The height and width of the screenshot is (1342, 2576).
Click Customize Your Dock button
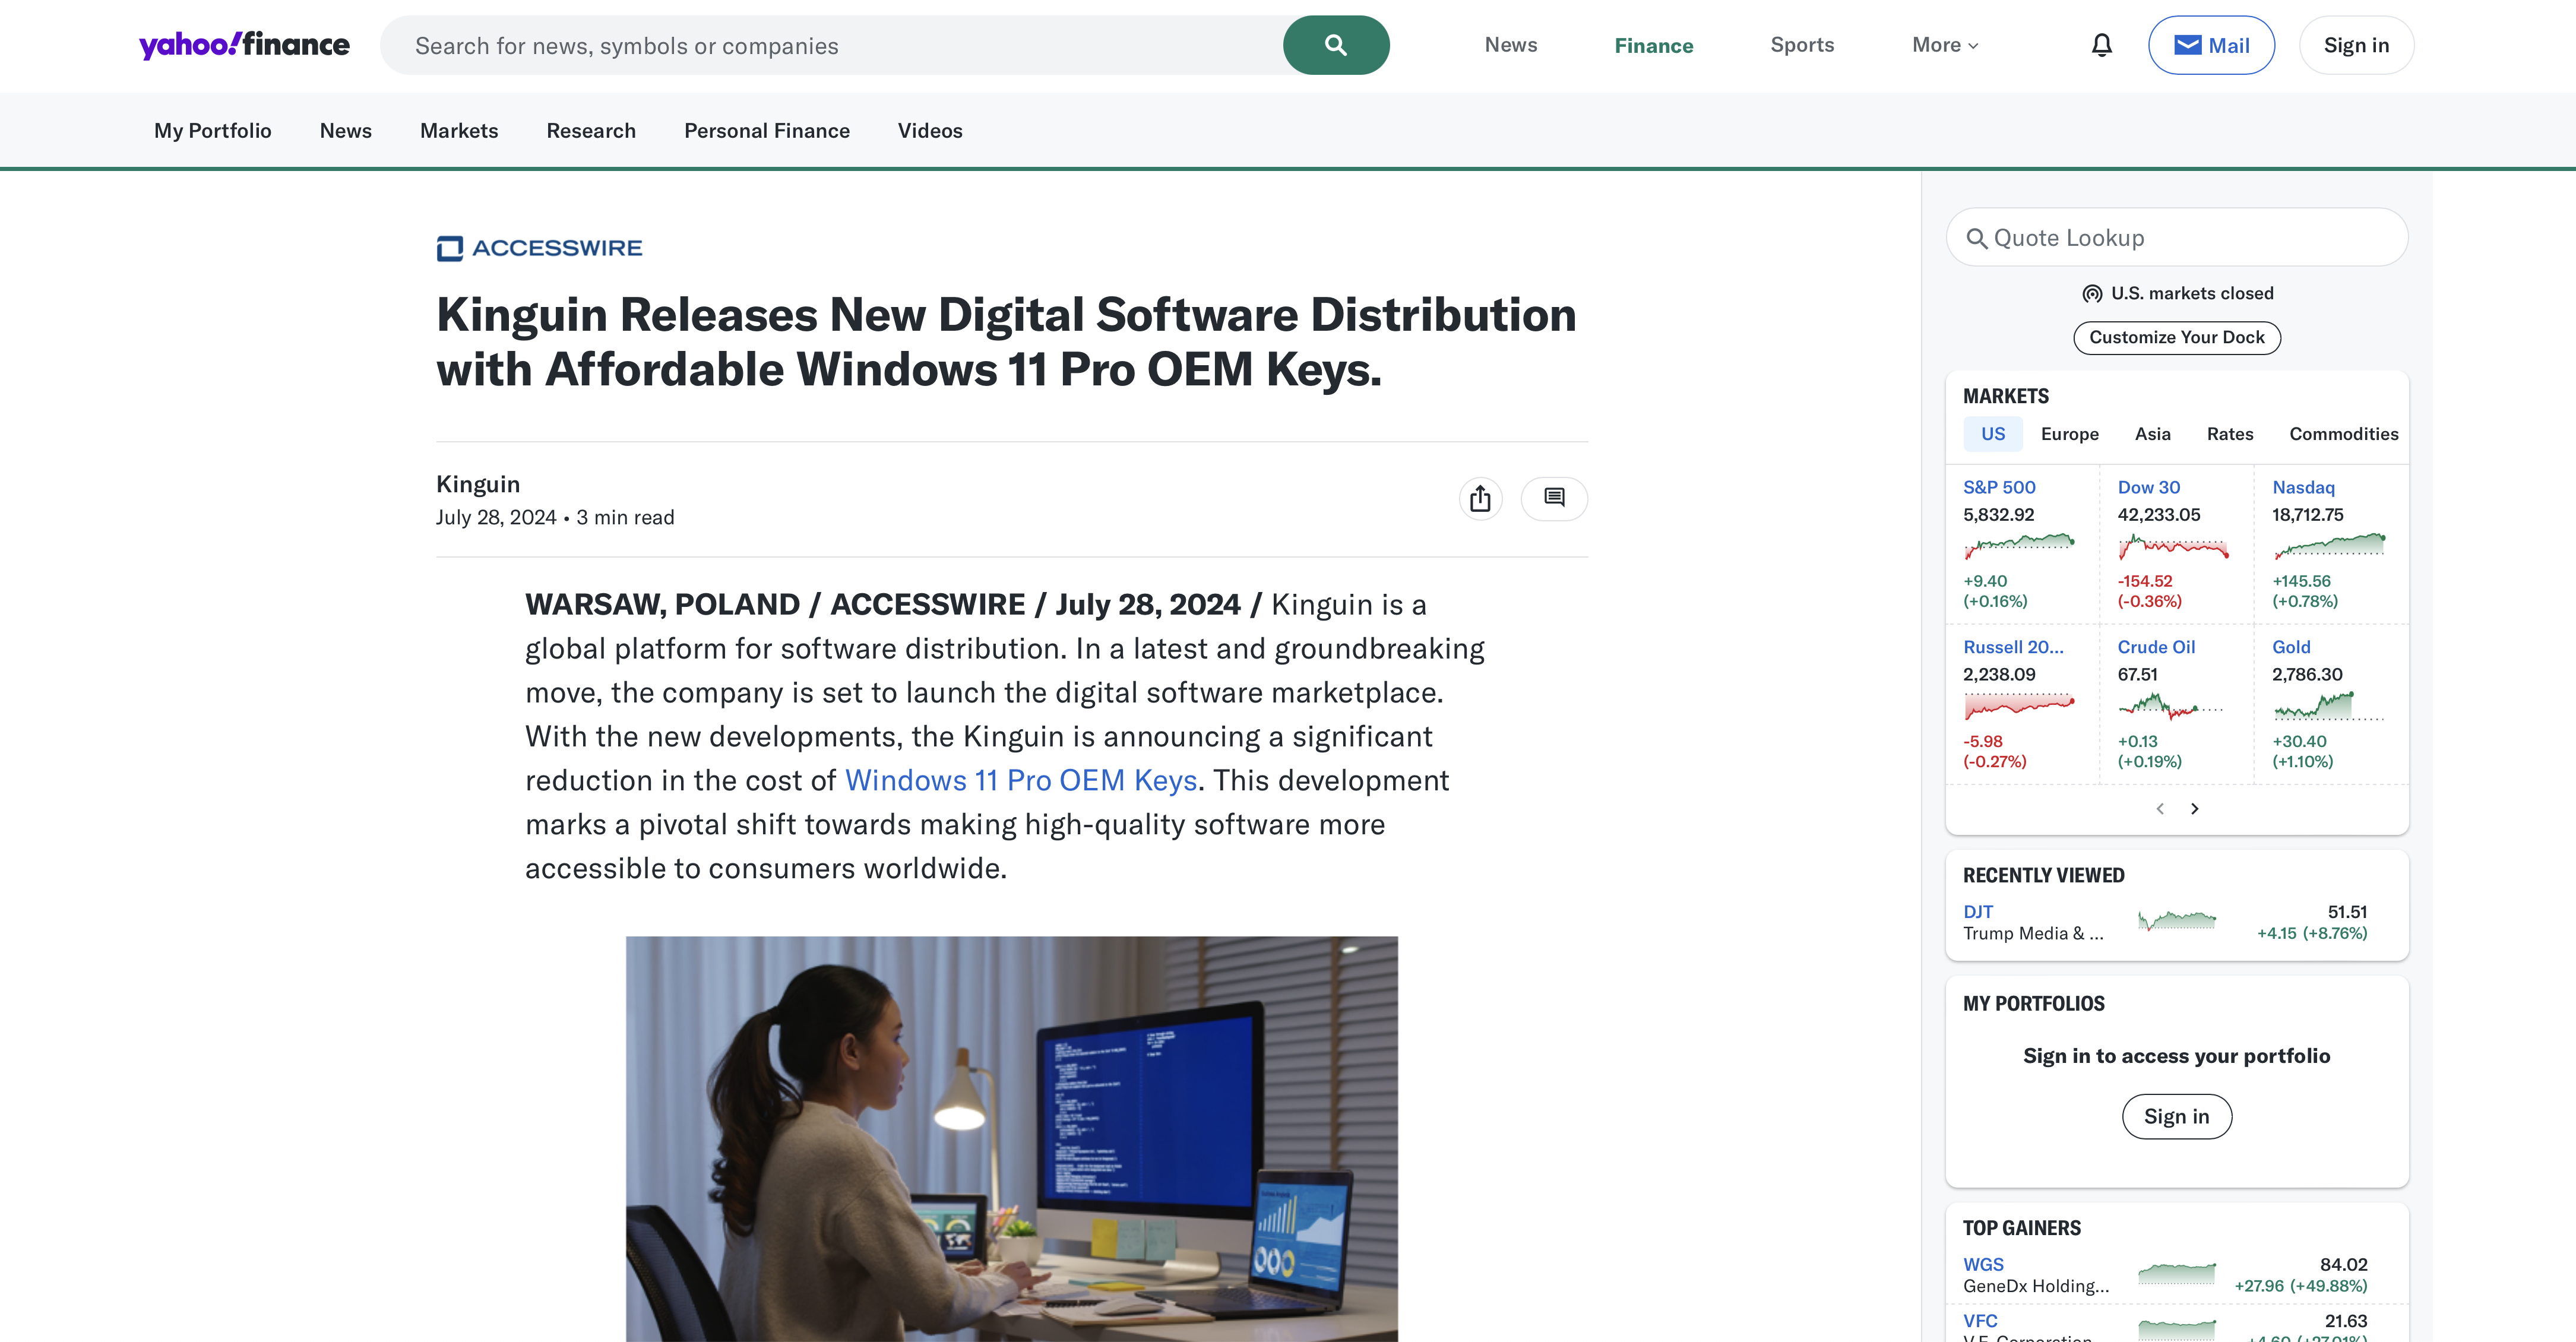coord(2177,337)
